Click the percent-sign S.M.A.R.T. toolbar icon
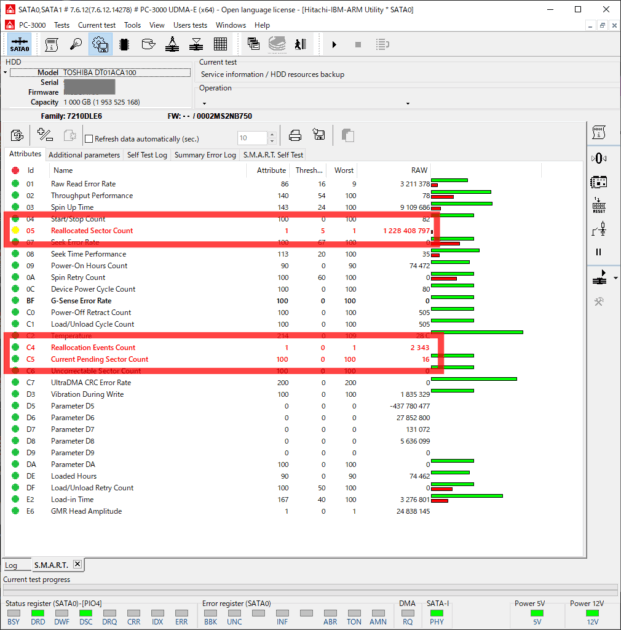The height and width of the screenshot is (630, 621). (45, 135)
